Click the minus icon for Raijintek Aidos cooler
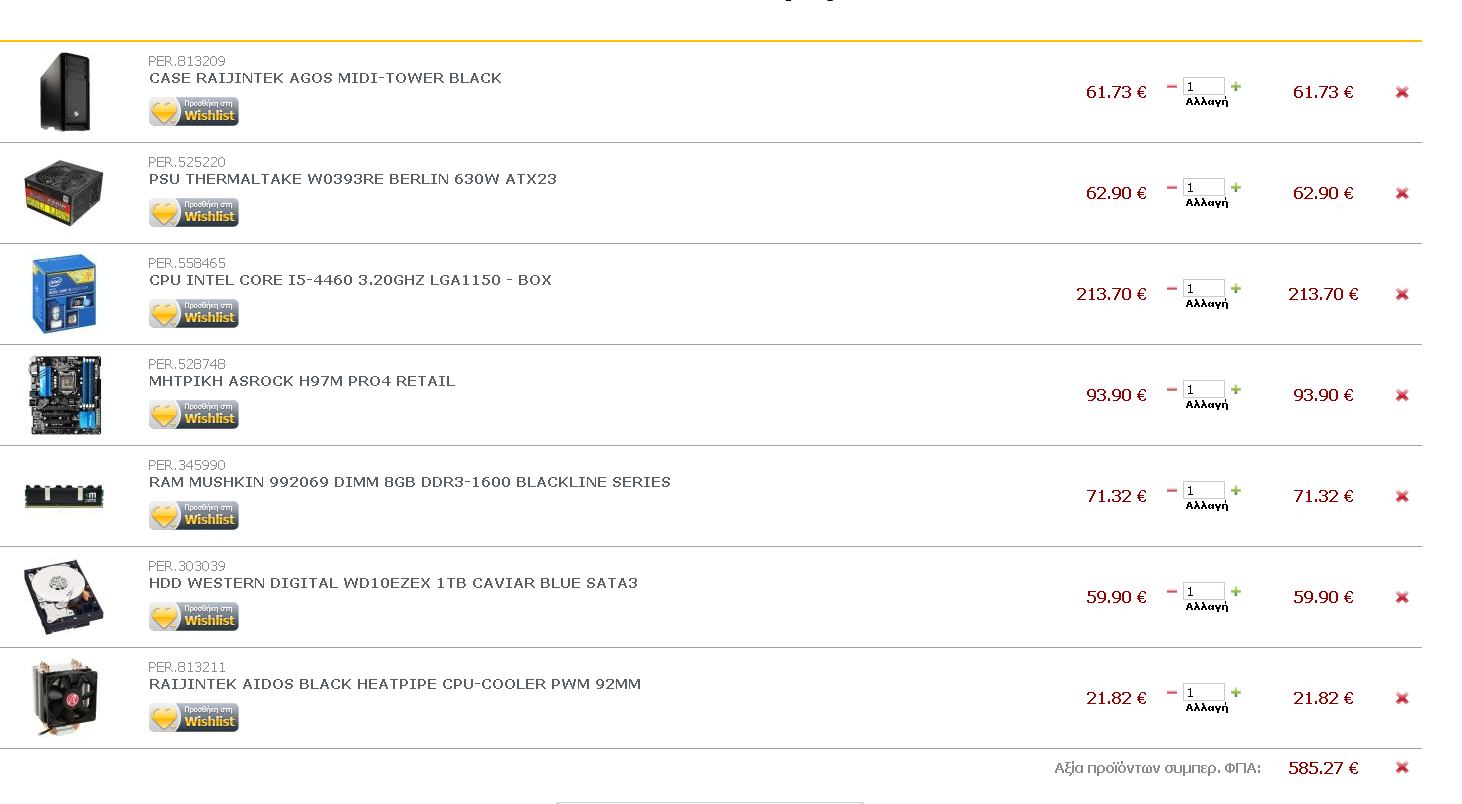 pyautogui.click(x=1172, y=692)
